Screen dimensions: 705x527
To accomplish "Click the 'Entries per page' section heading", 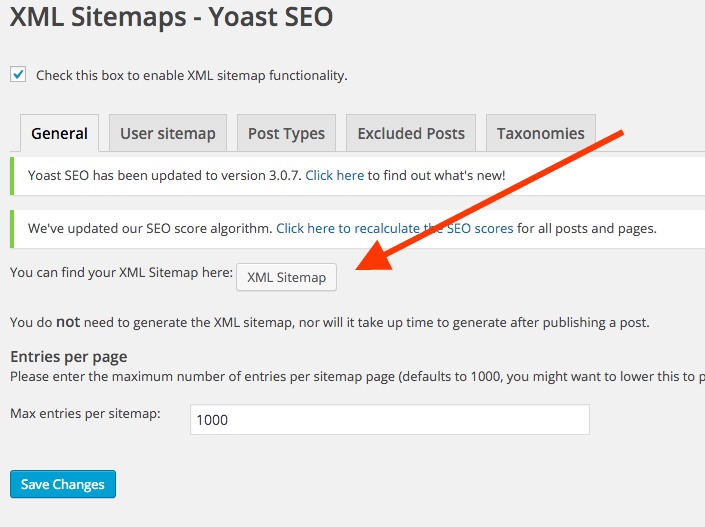I will [69, 357].
